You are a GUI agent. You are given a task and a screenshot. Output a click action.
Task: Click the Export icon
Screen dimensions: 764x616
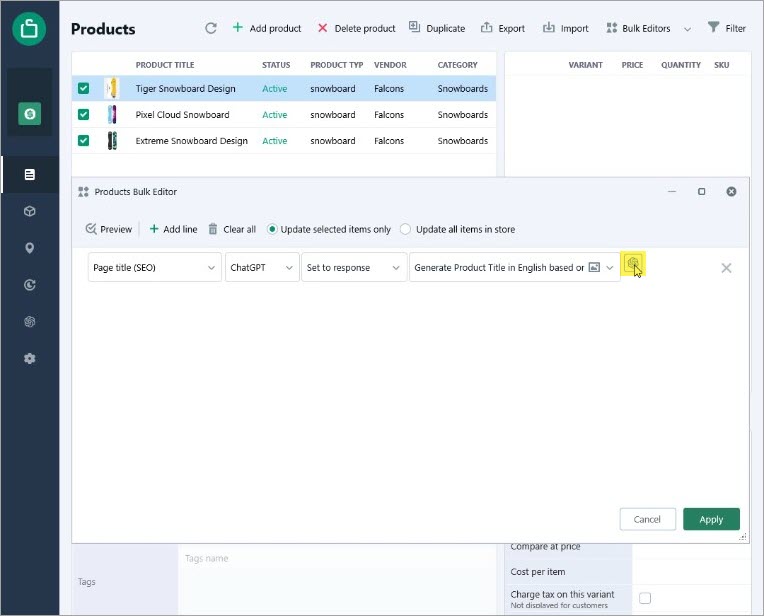486,27
